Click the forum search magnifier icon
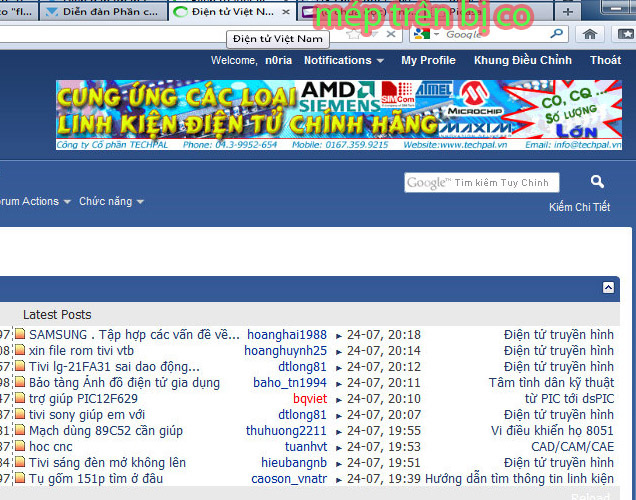Viewport: 636px width, 500px height. coord(597,181)
